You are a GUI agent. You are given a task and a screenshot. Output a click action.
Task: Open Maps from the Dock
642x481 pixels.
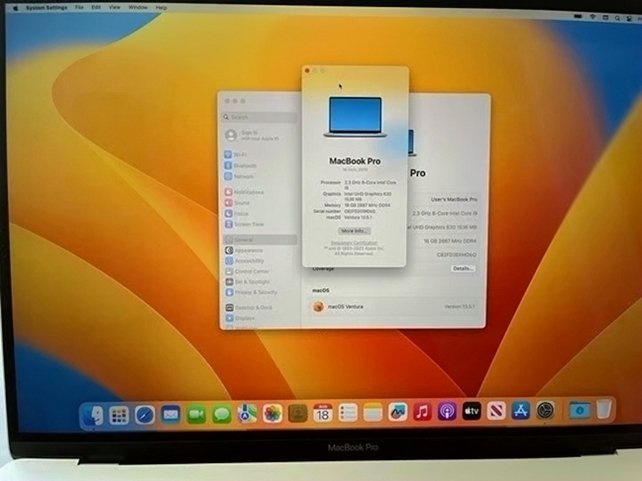tap(247, 414)
